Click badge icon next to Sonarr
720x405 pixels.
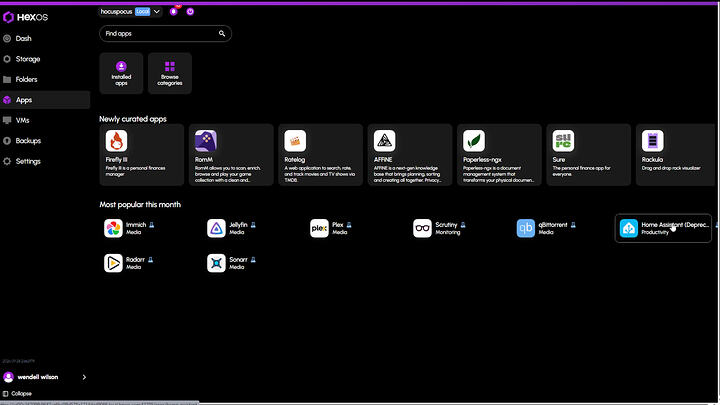coord(253,260)
